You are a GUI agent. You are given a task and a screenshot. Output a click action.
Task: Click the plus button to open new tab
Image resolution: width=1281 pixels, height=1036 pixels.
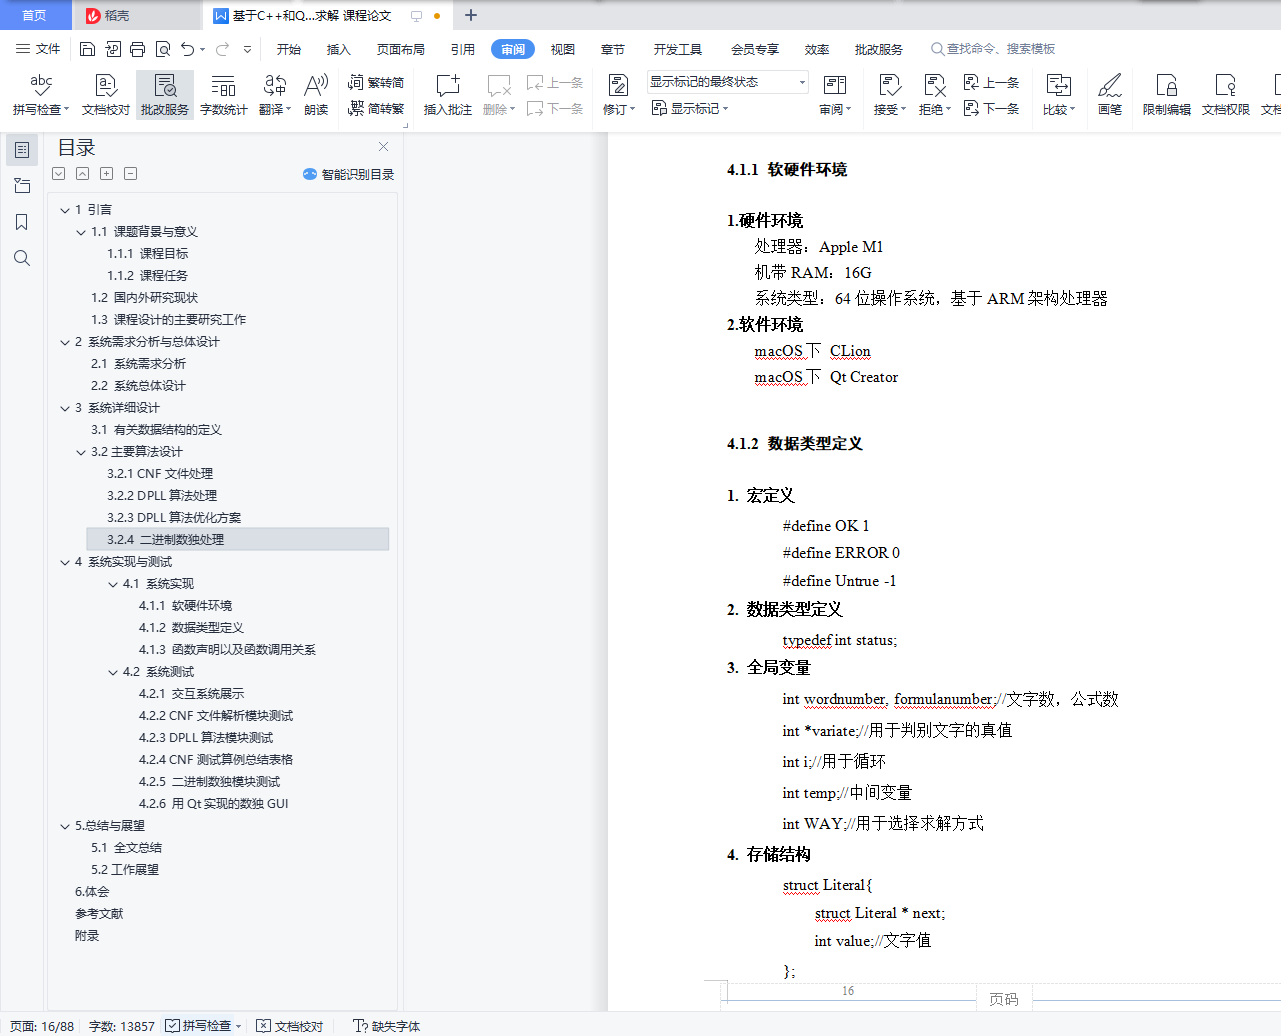pos(471,15)
